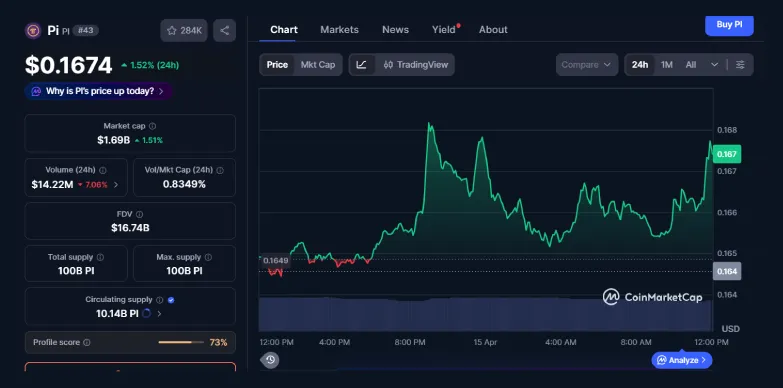Click the 15 Apr axis label
The image size is (783, 388).
(485, 343)
